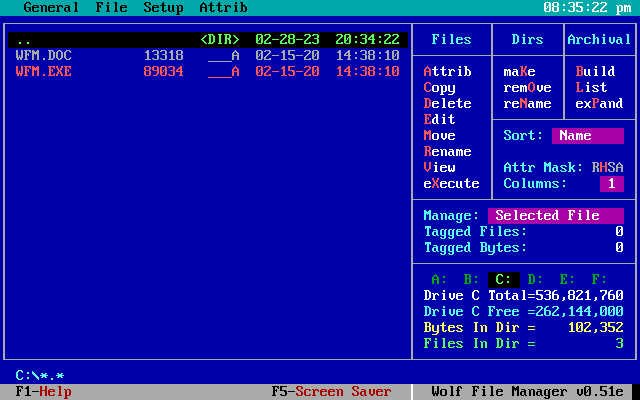Click maKe directory command
The width and height of the screenshot is (640, 400).
coord(519,72)
